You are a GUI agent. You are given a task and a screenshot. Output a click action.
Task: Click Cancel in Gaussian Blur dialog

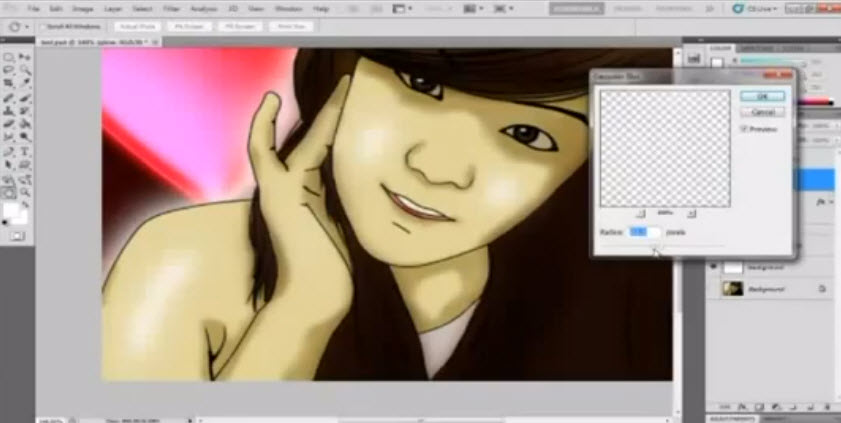coord(762,113)
